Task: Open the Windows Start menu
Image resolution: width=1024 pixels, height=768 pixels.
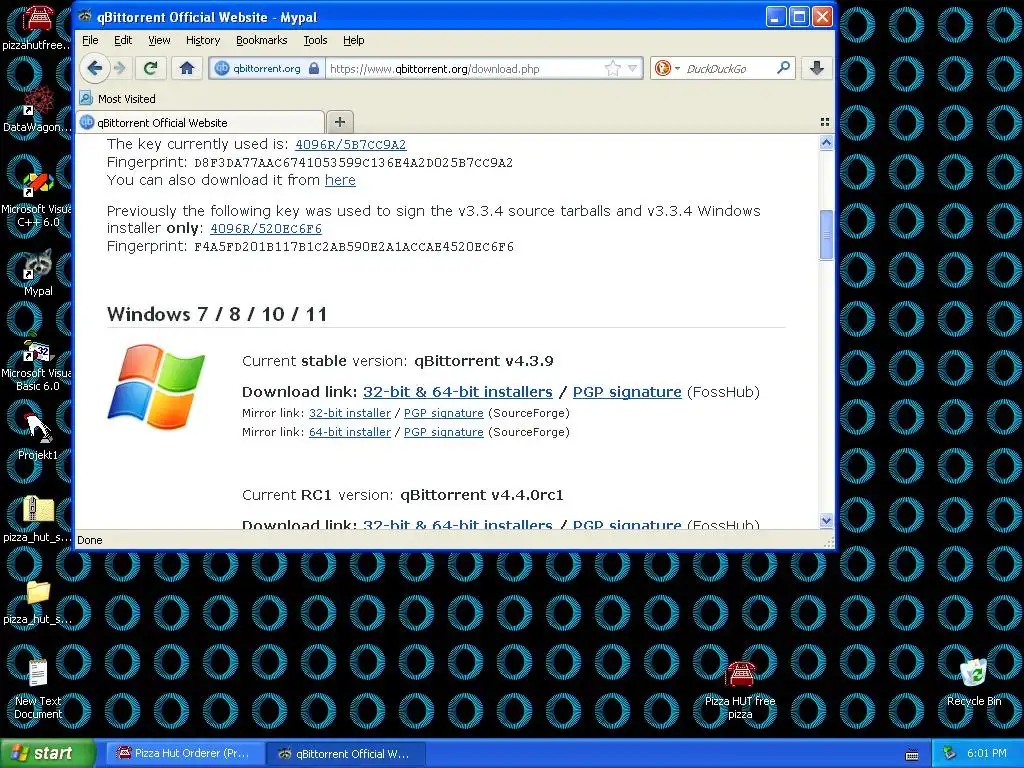Action: coord(48,753)
